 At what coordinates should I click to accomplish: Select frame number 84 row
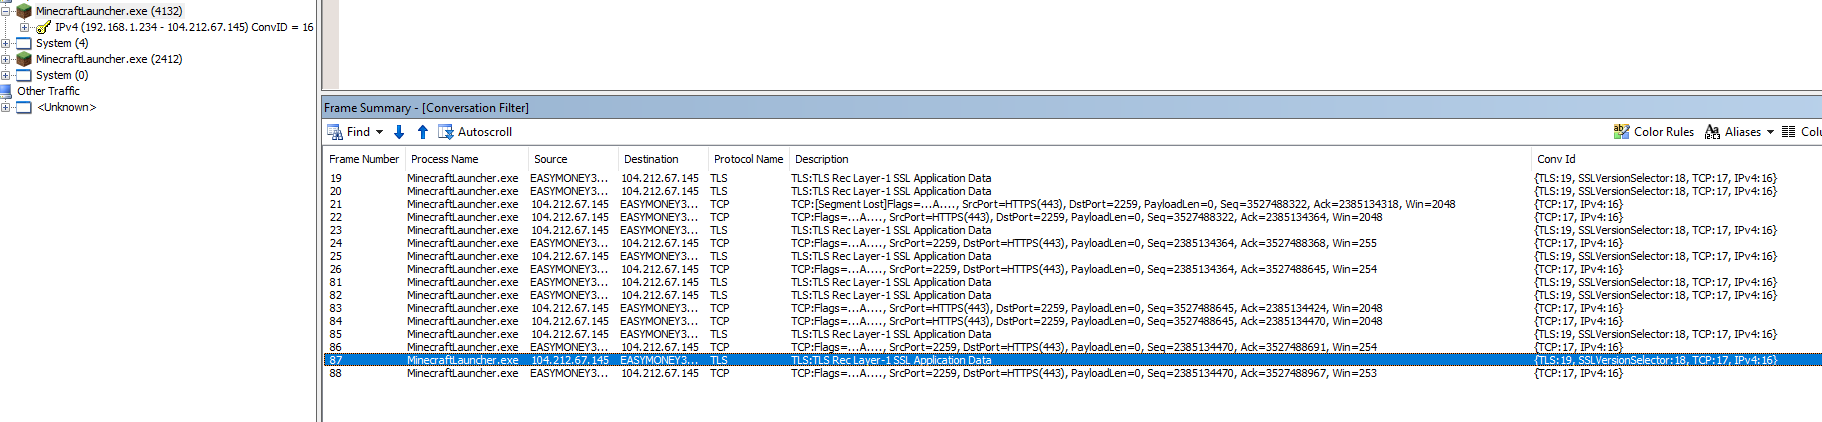tap(1072, 321)
